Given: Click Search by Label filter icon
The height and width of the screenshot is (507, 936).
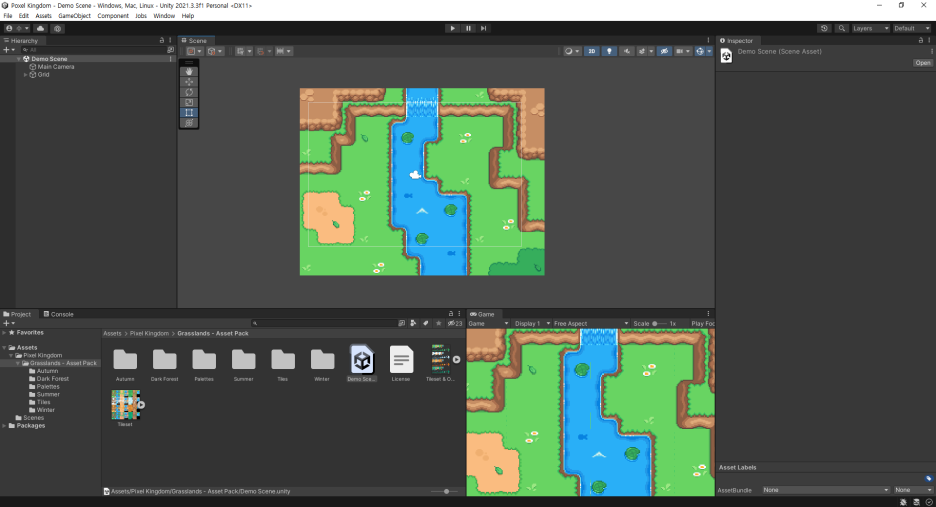Looking at the screenshot, I should 426,323.
